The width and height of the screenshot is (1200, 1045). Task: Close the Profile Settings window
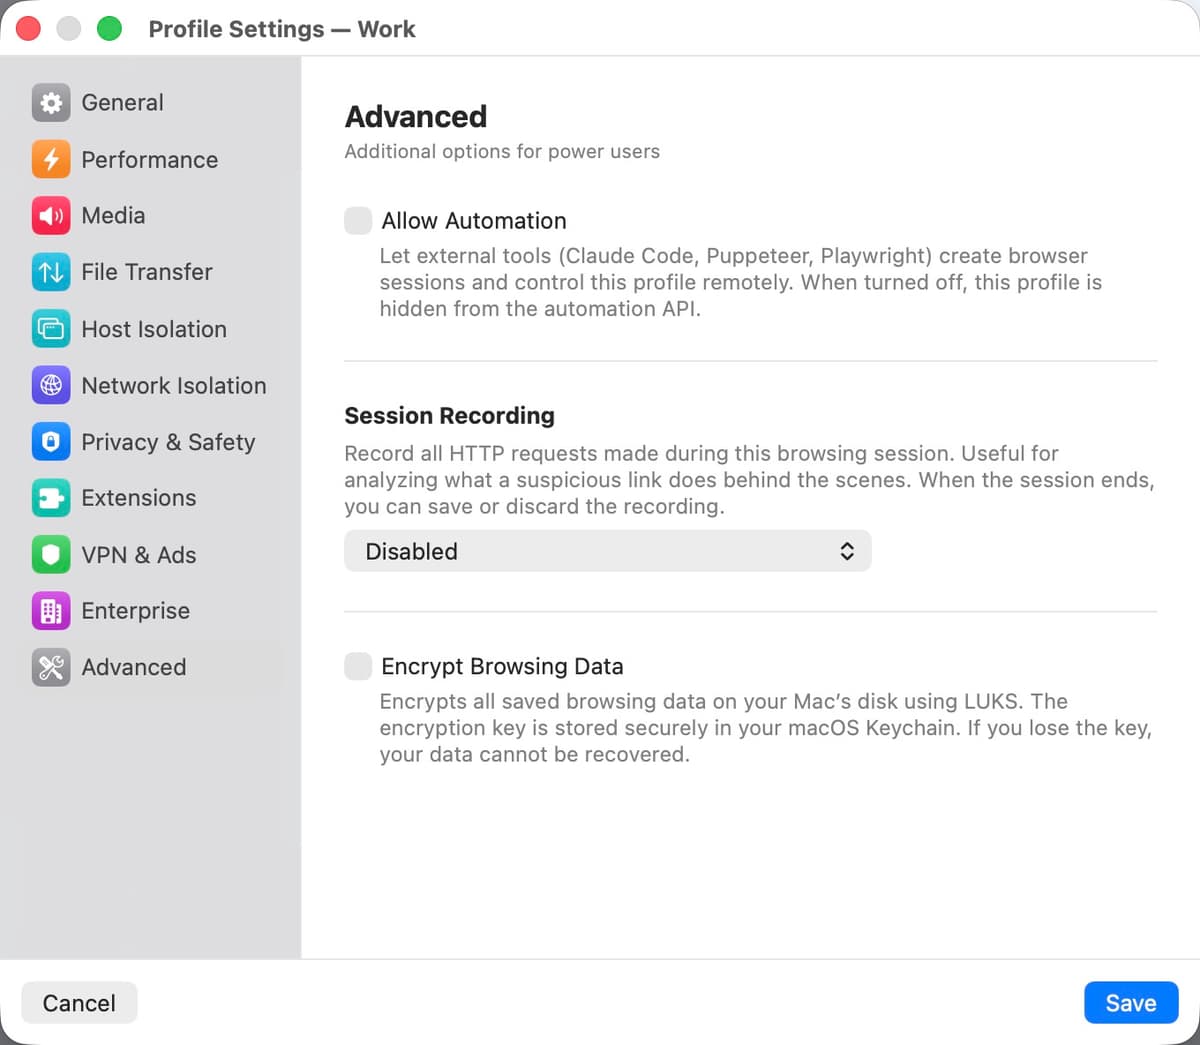[x=28, y=29]
